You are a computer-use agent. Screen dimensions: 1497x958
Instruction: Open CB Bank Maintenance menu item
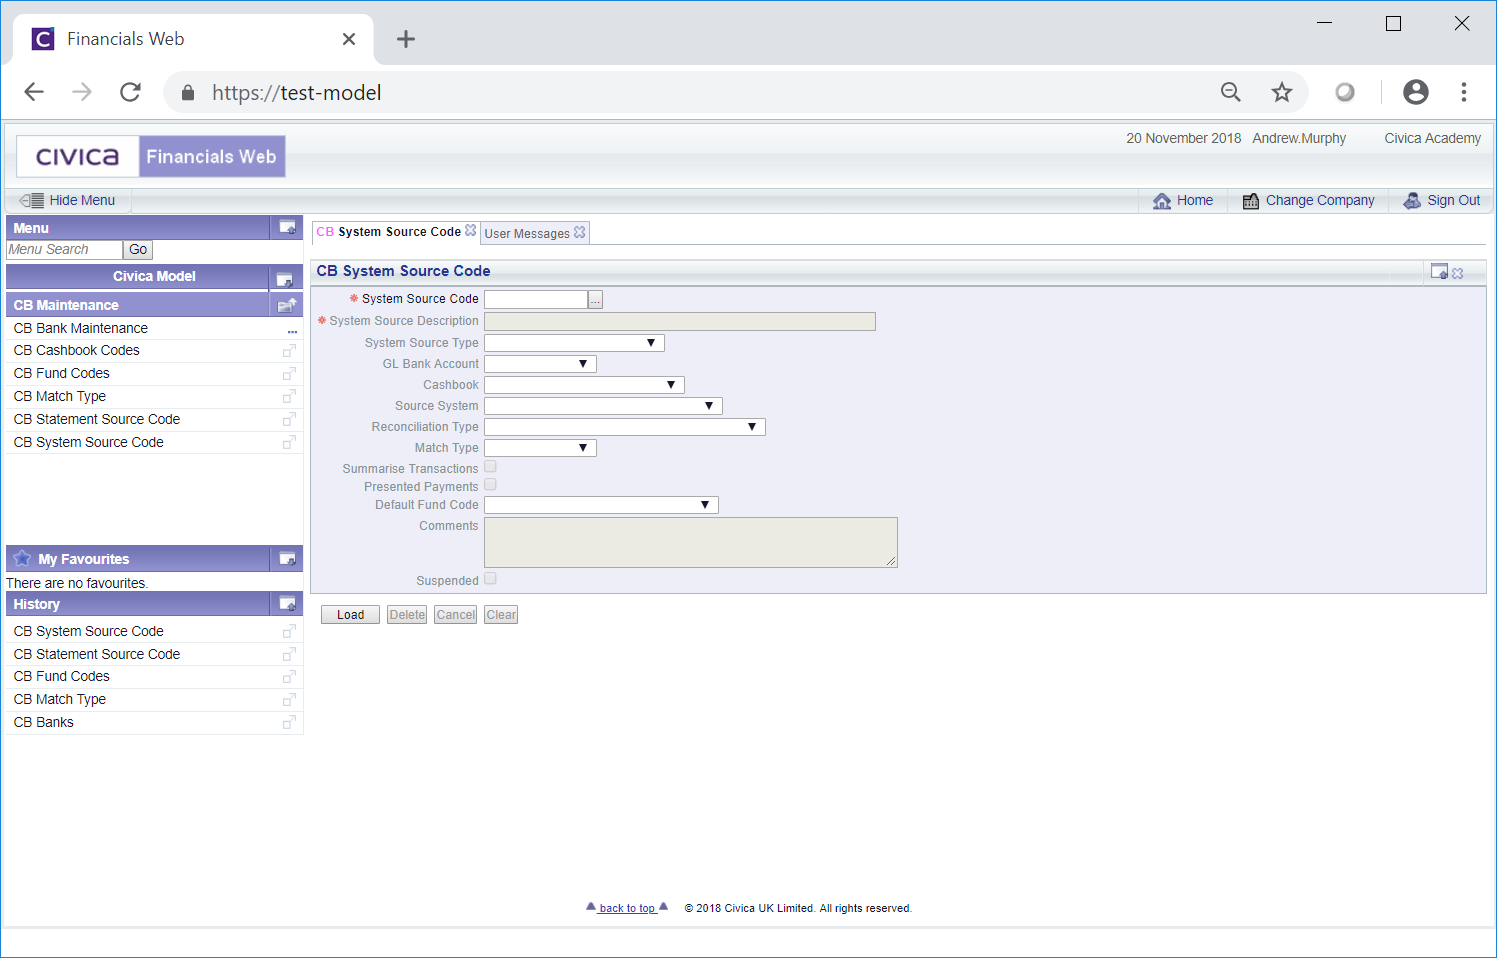point(81,328)
